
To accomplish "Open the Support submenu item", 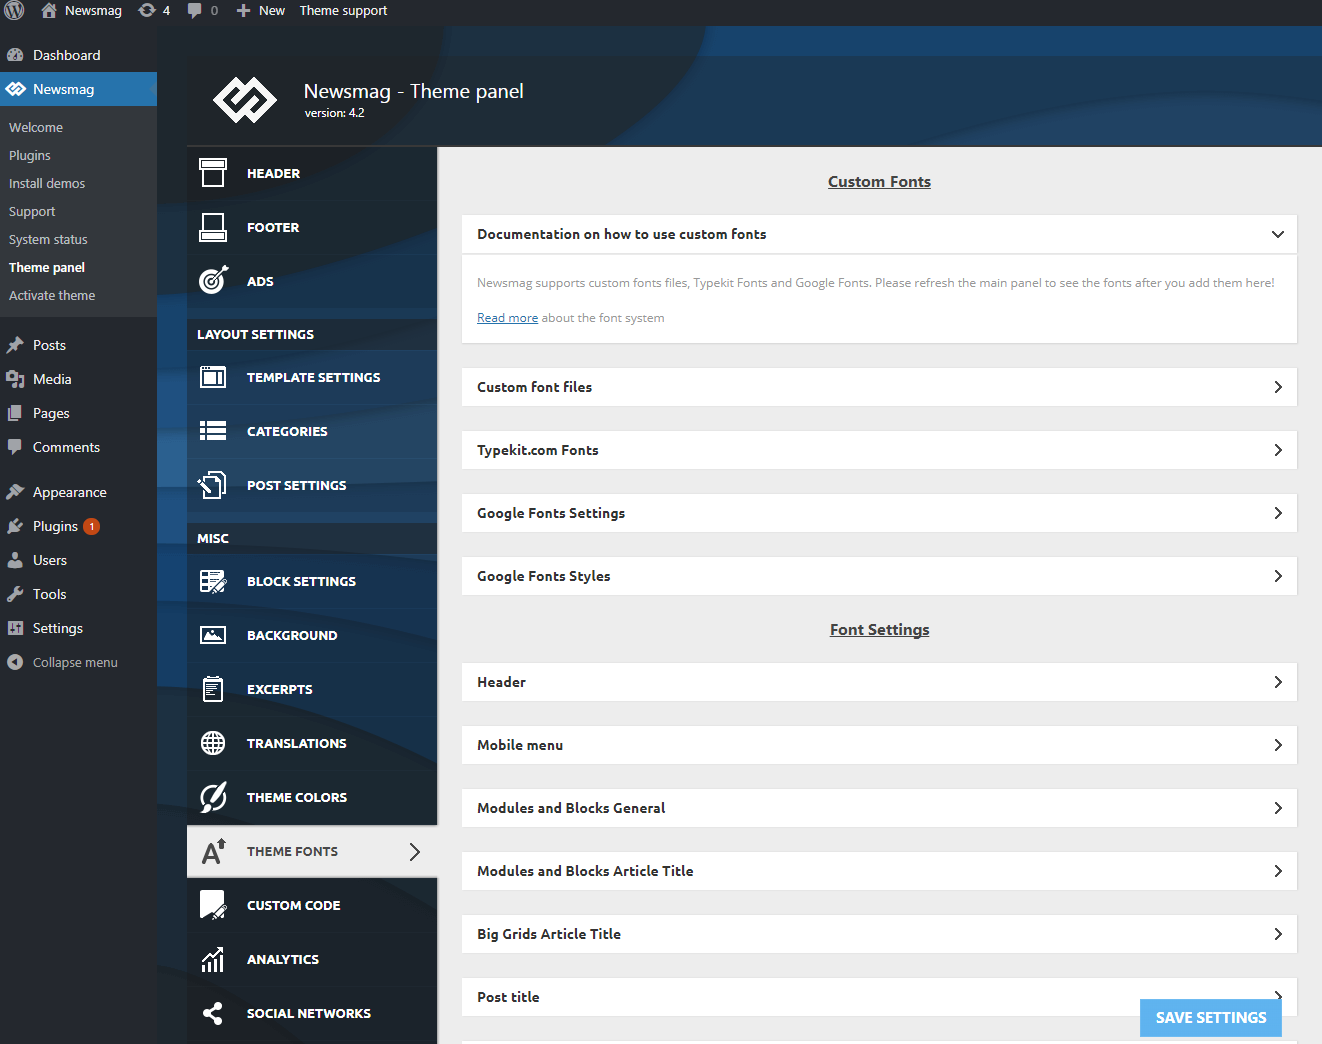I will 32,211.
